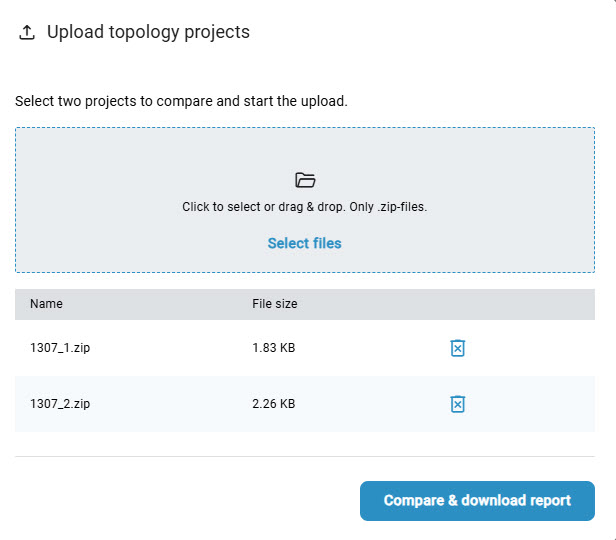Image resolution: width=616 pixels, height=540 pixels.
Task: Delete the 1307_1.zip file entry
Action: (x=457, y=348)
